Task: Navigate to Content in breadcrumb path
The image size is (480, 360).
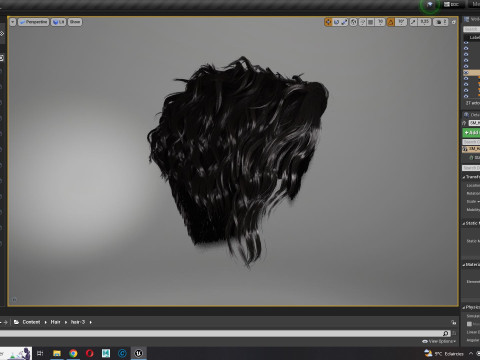Action: coord(31,322)
